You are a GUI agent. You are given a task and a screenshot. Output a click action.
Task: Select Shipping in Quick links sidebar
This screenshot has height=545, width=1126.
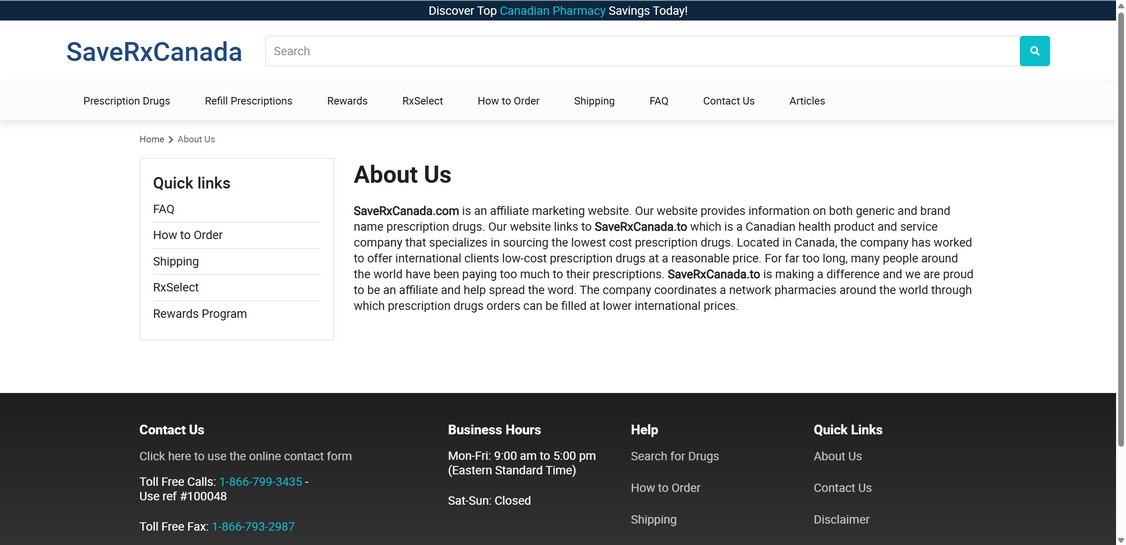tap(176, 261)
